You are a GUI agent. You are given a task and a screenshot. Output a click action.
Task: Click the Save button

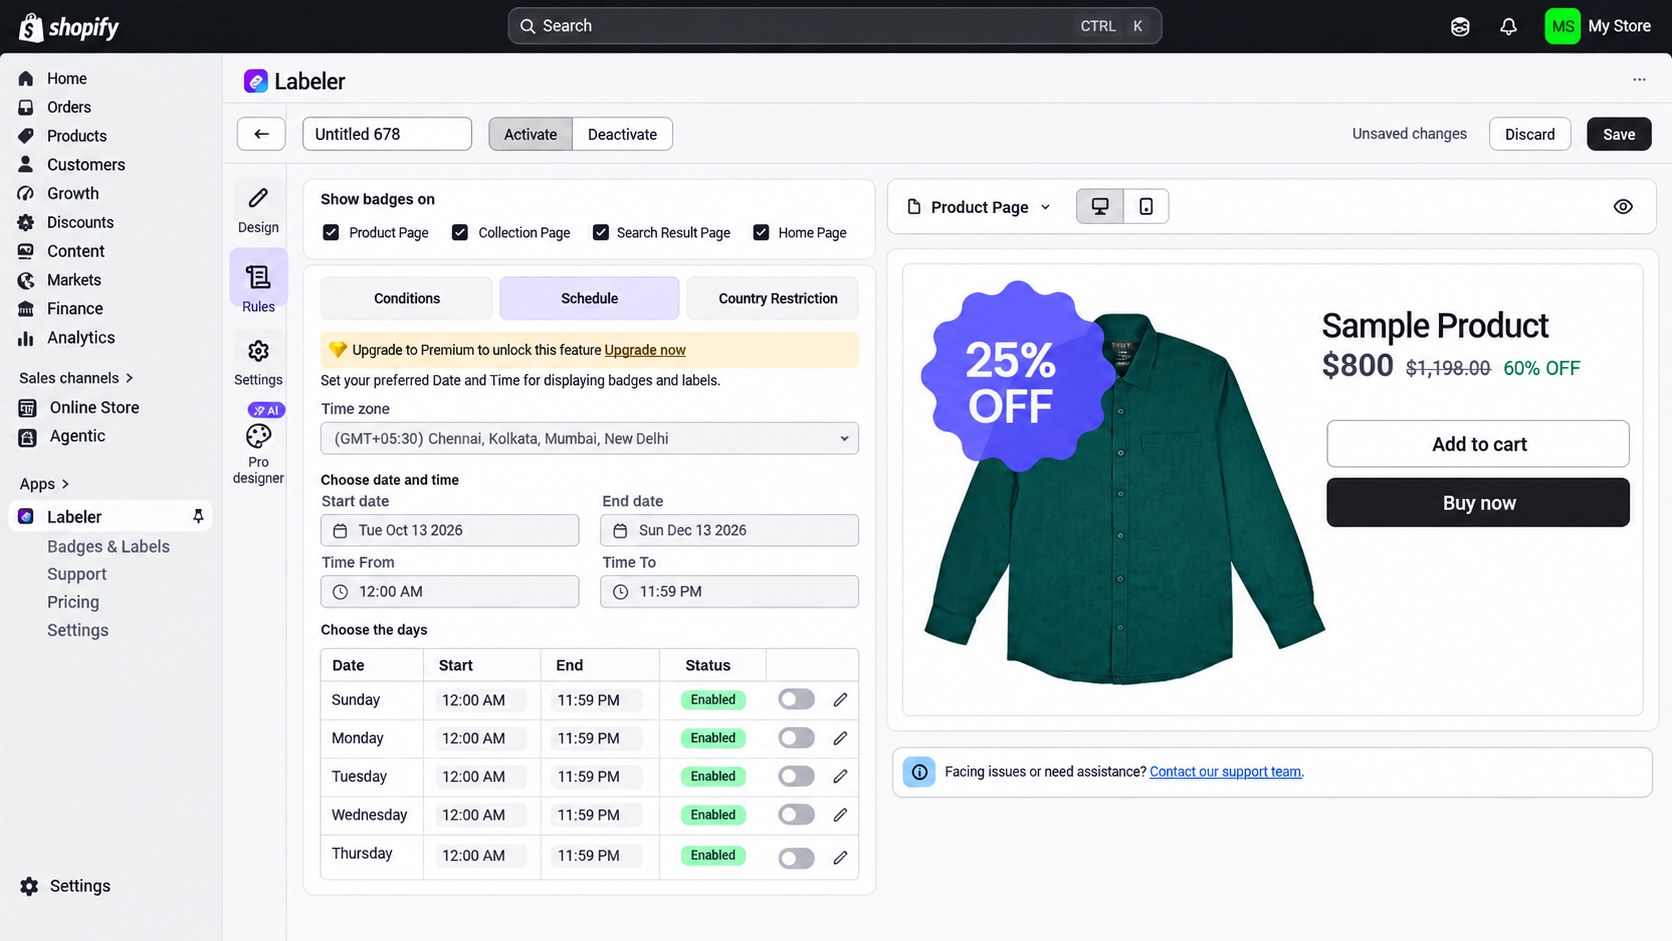[1619, 134]
